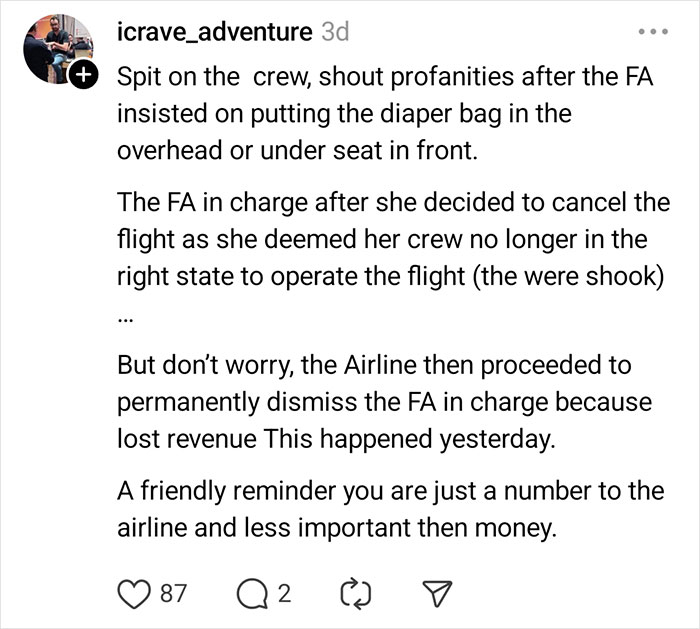Screen dimensions: 700x629
Task: Click the line beginning "But don't worry"
Action: click(x=374, y=365)
